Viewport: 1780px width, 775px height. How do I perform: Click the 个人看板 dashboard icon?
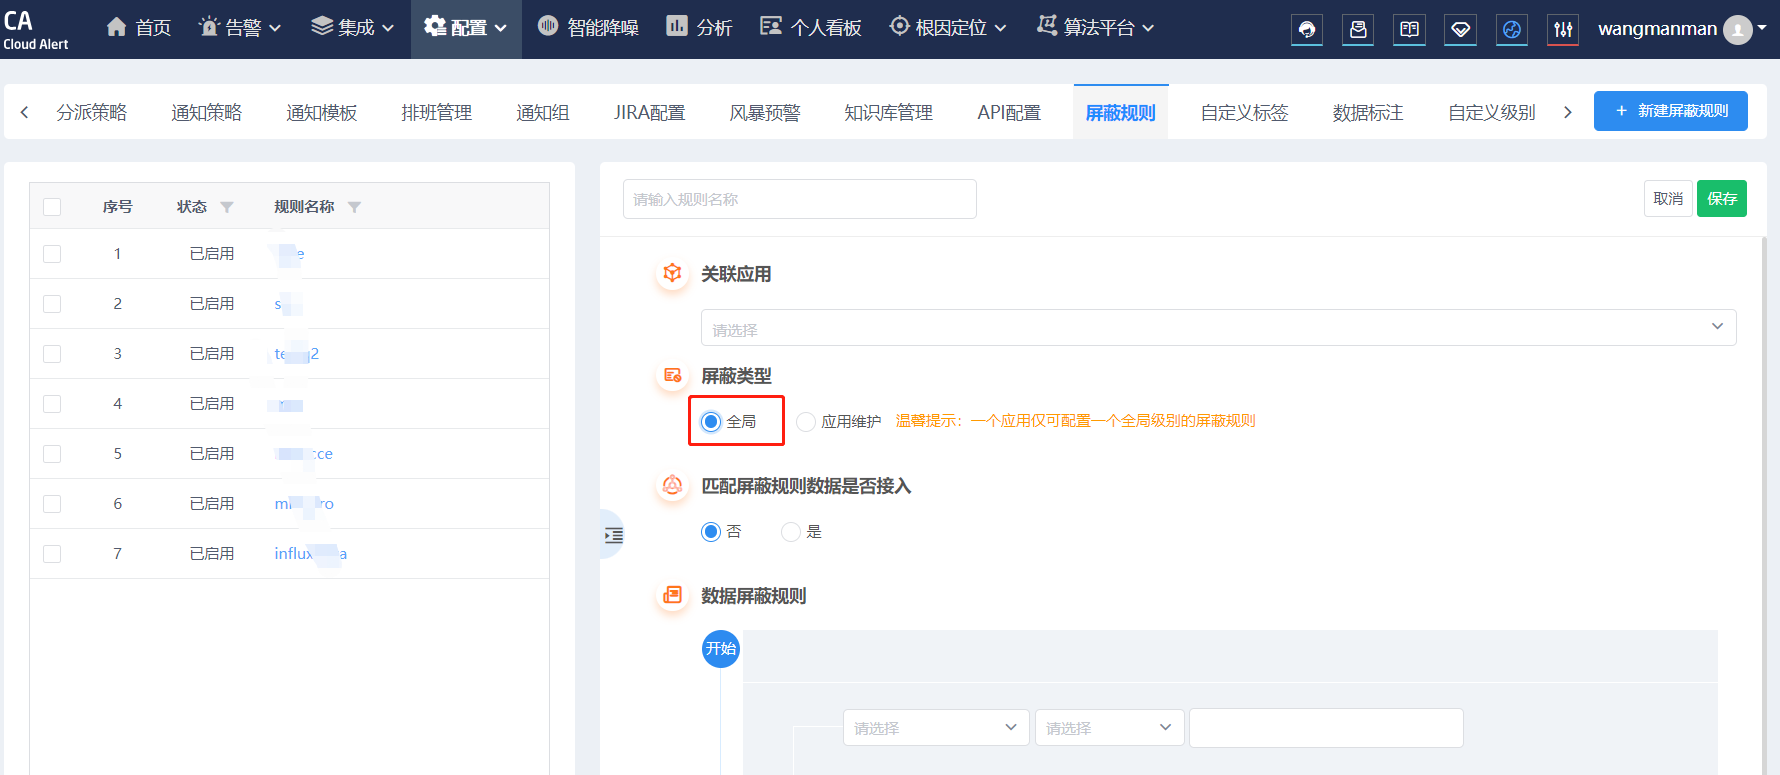(771, 27)
